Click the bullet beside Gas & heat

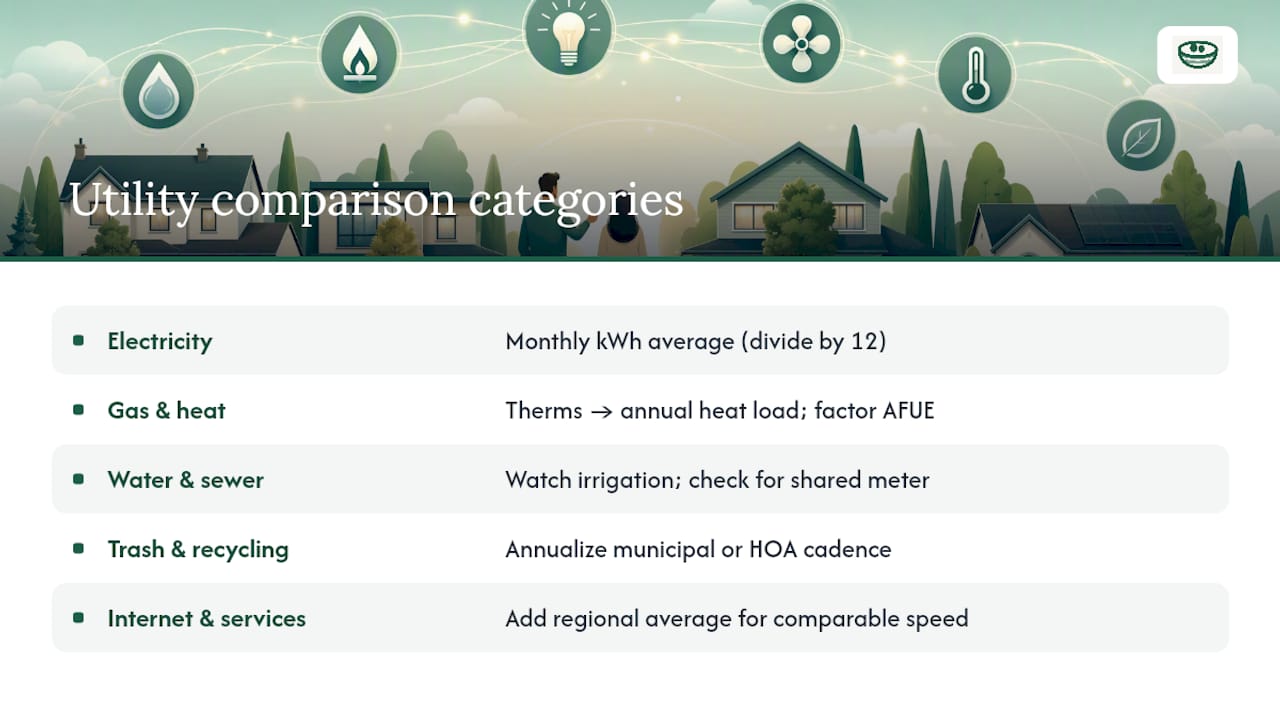click(x=78, y=409)
